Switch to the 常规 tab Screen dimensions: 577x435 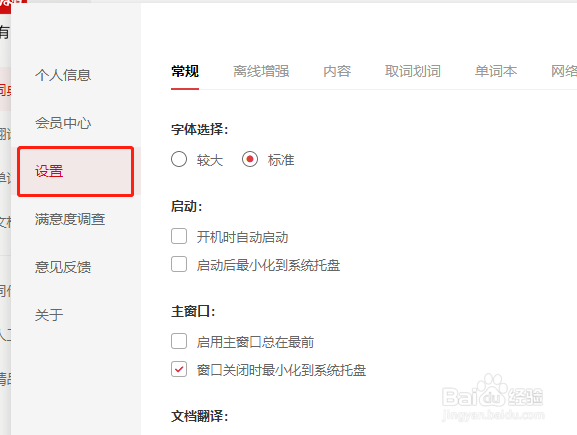(x=185, y=71)
